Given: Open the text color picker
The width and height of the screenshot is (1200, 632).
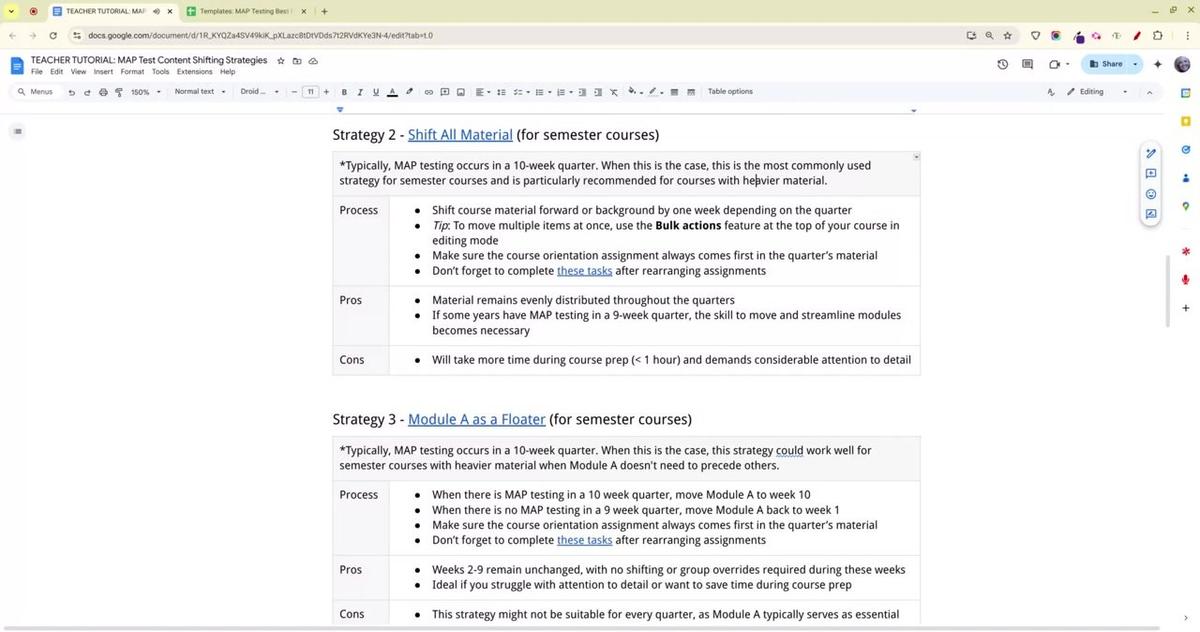Looking at the screenshot, I should coord(392,92).
